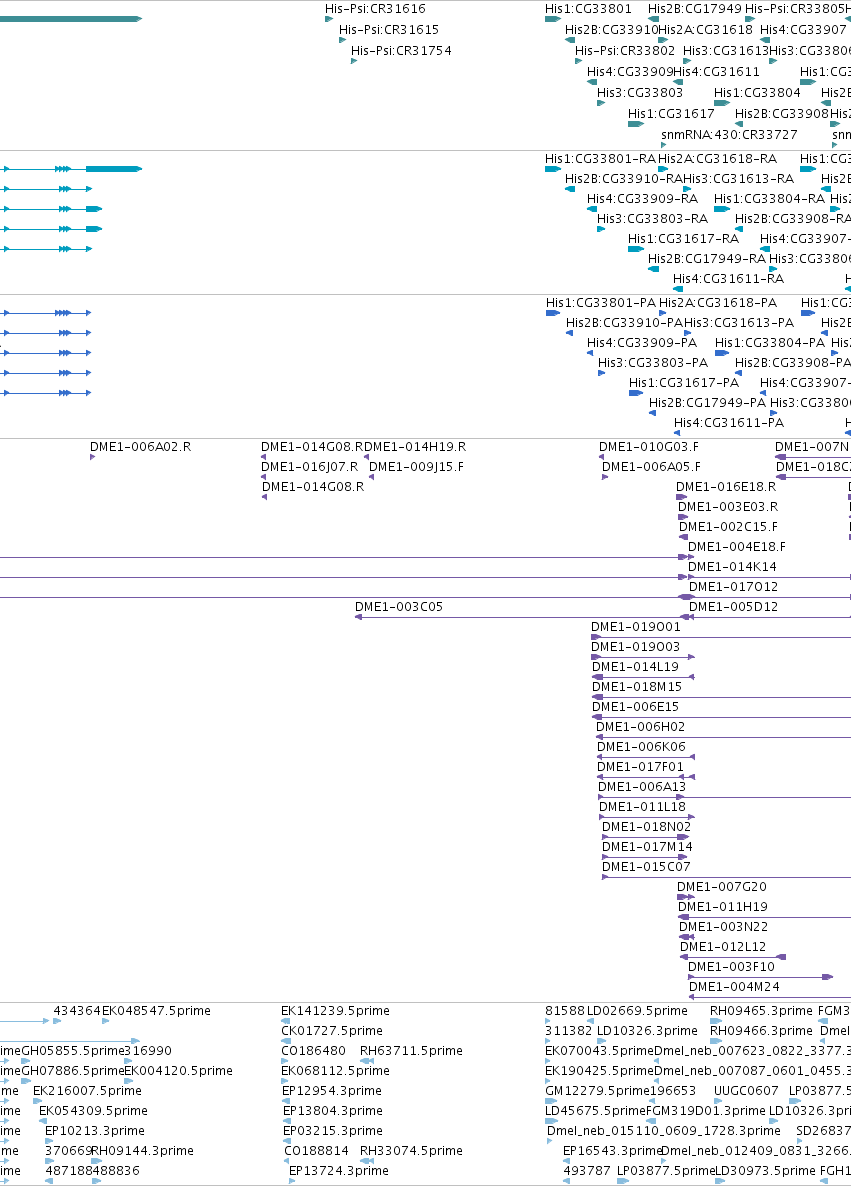Select protein His4:CG31611-PA
851x1186 pixels.
(x=728, y=423)
